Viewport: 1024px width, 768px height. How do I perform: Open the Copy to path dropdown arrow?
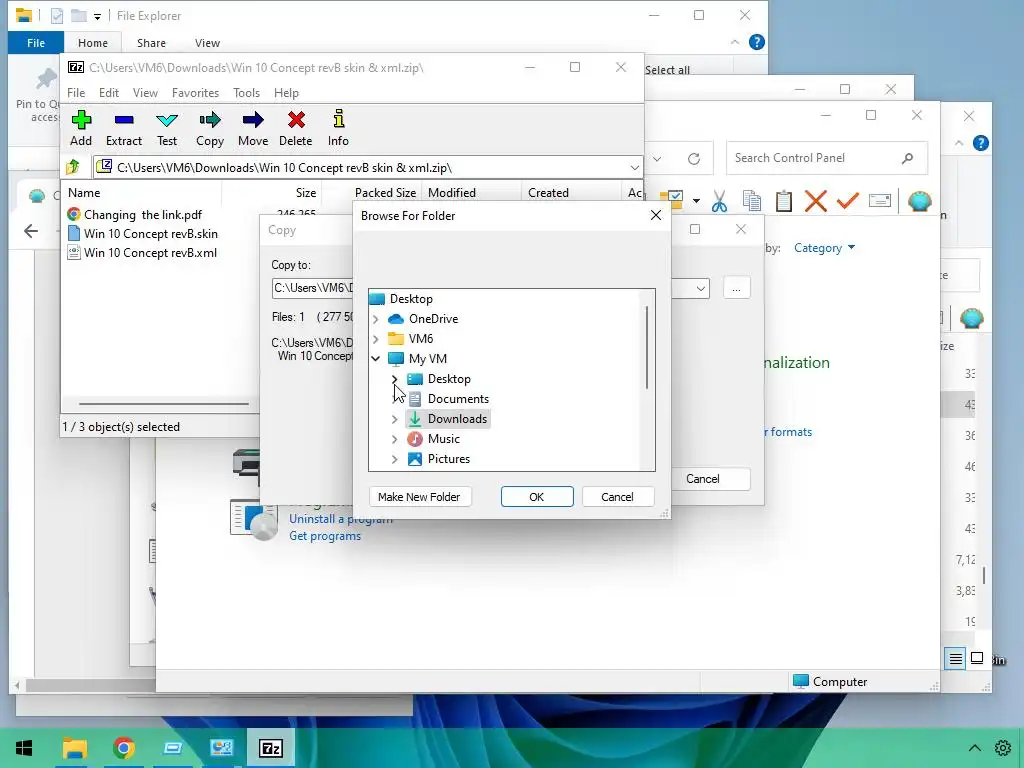point(700,288)
